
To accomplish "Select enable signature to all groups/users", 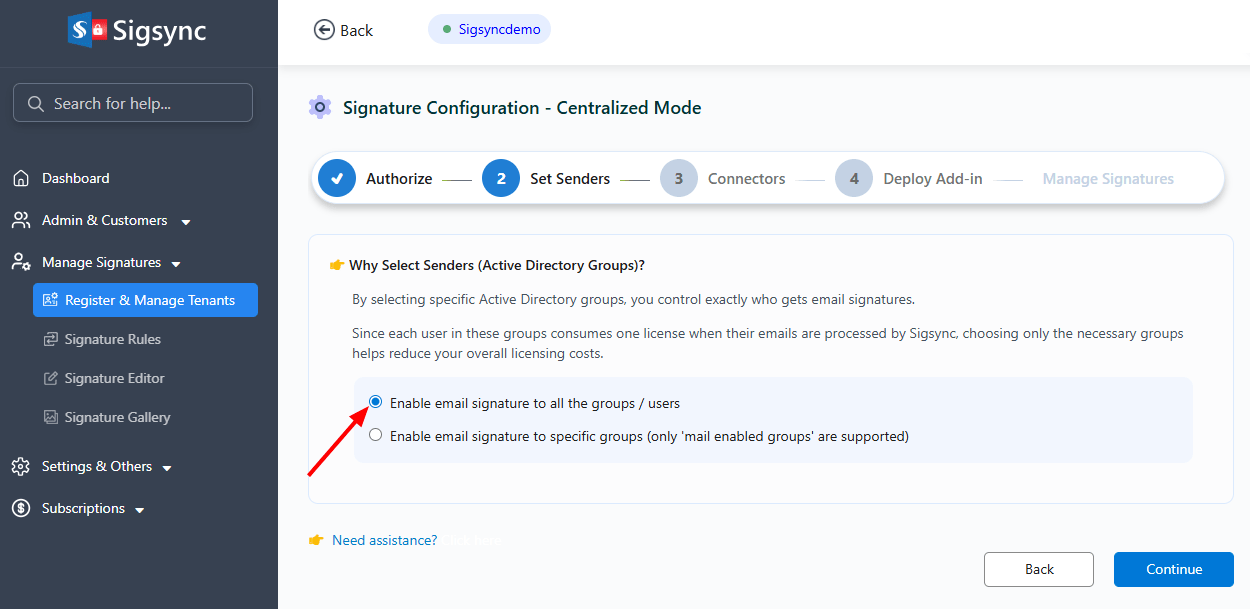I will (376, 402).
